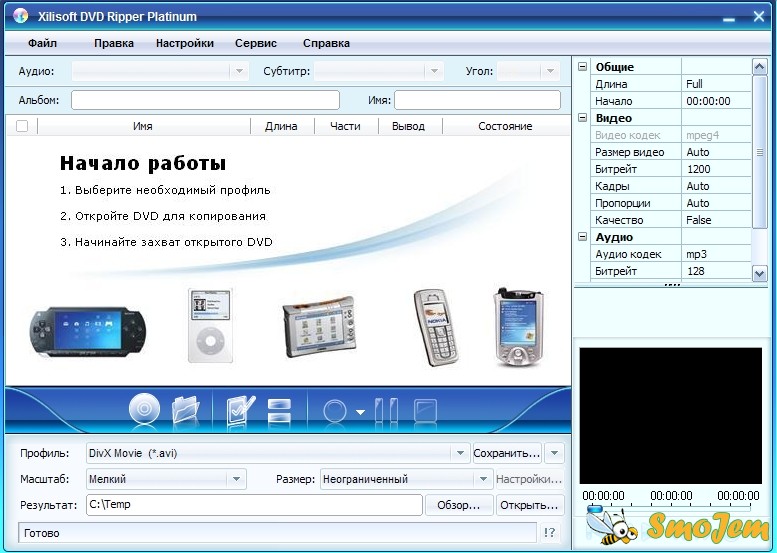Click the Части column header
Screen dimensions: 777x553
pyautogui.click(x=345, y=126)
